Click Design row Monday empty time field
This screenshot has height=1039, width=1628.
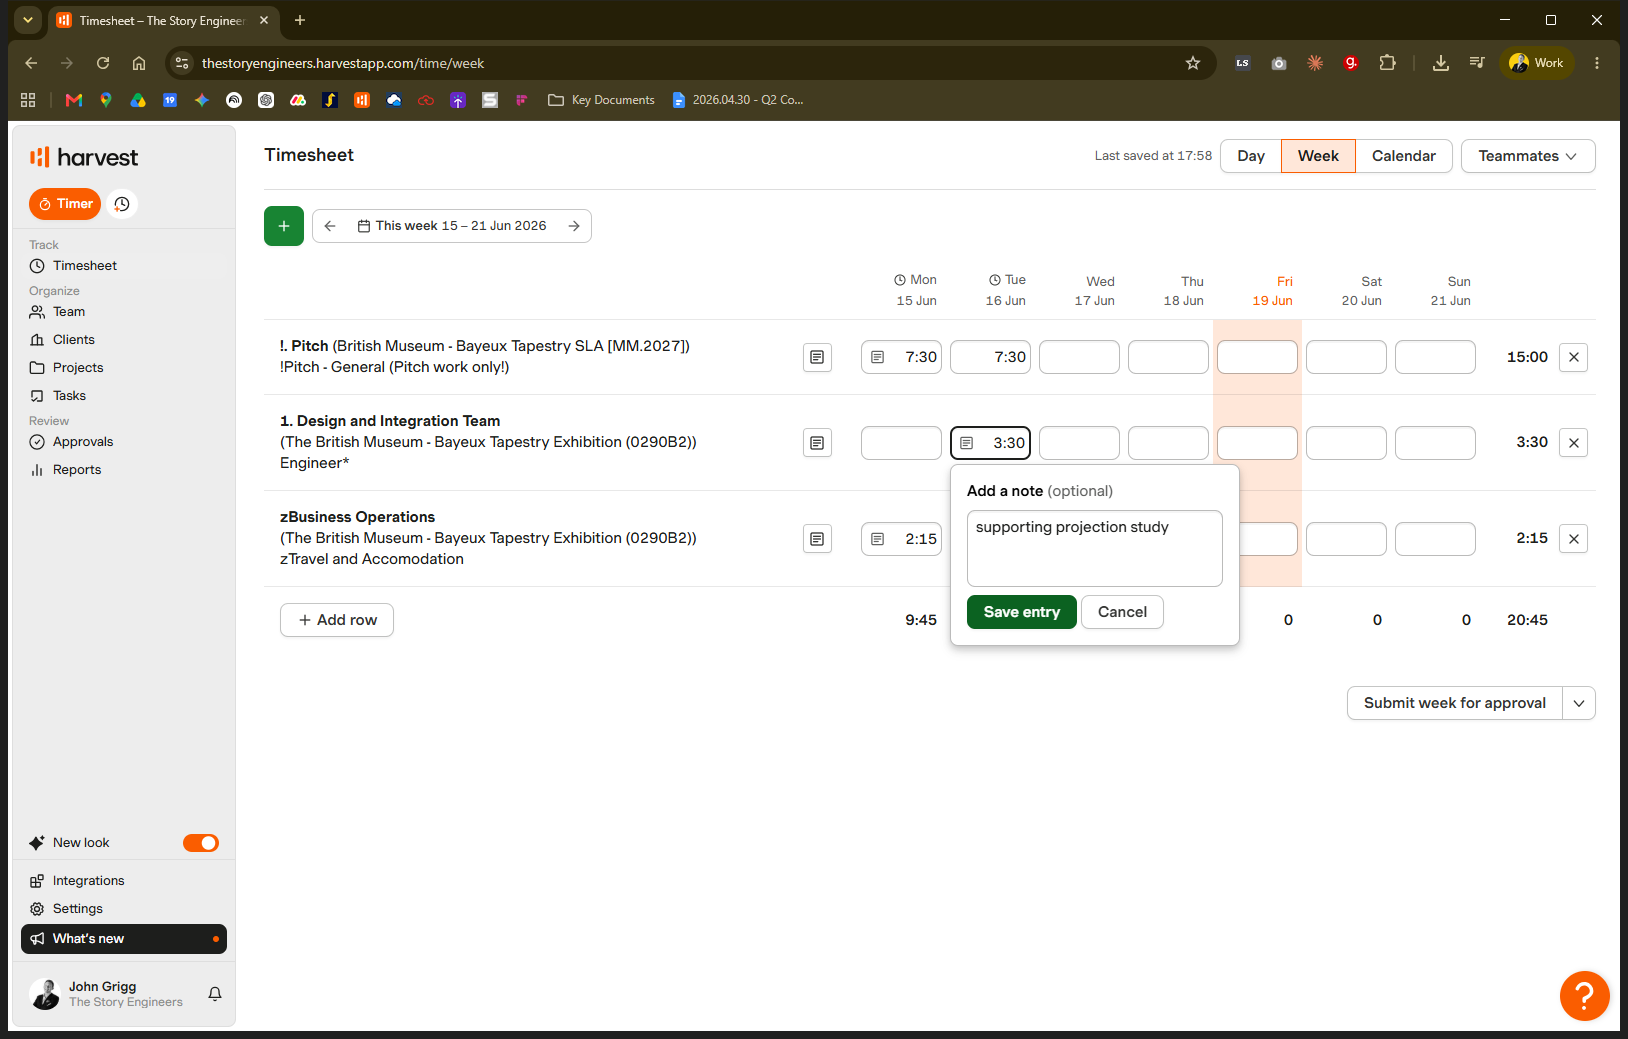pyautogui.click(x=901, y=443)
